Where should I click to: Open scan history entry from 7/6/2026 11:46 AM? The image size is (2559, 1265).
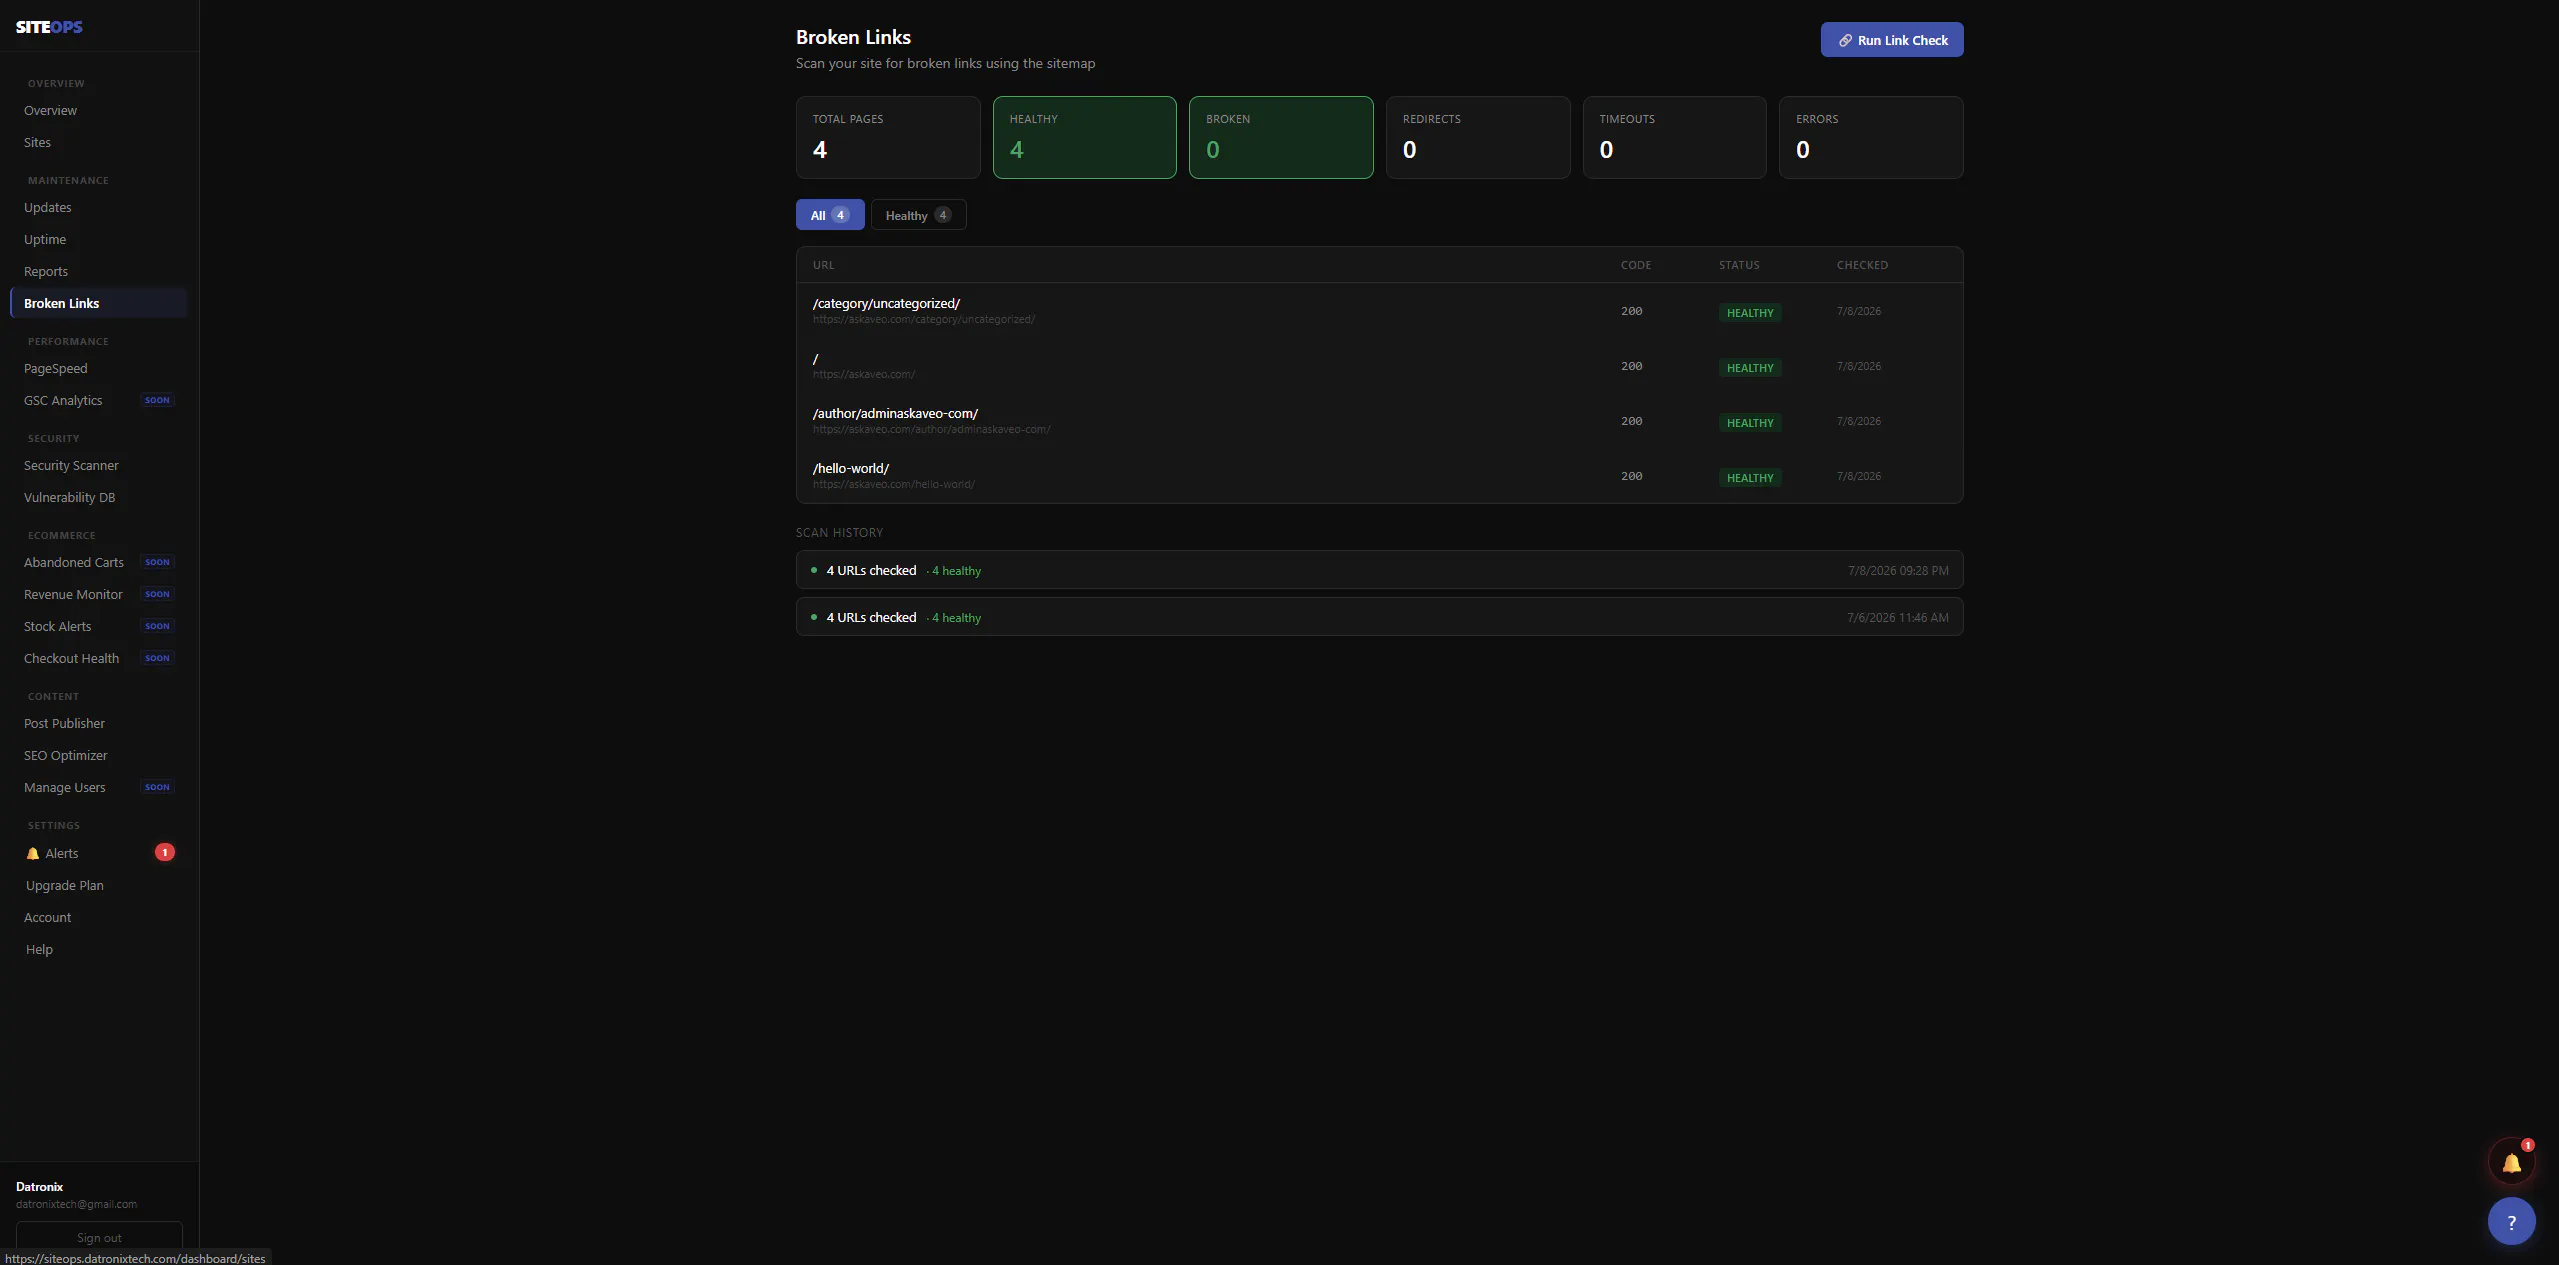click(1379, 617)
